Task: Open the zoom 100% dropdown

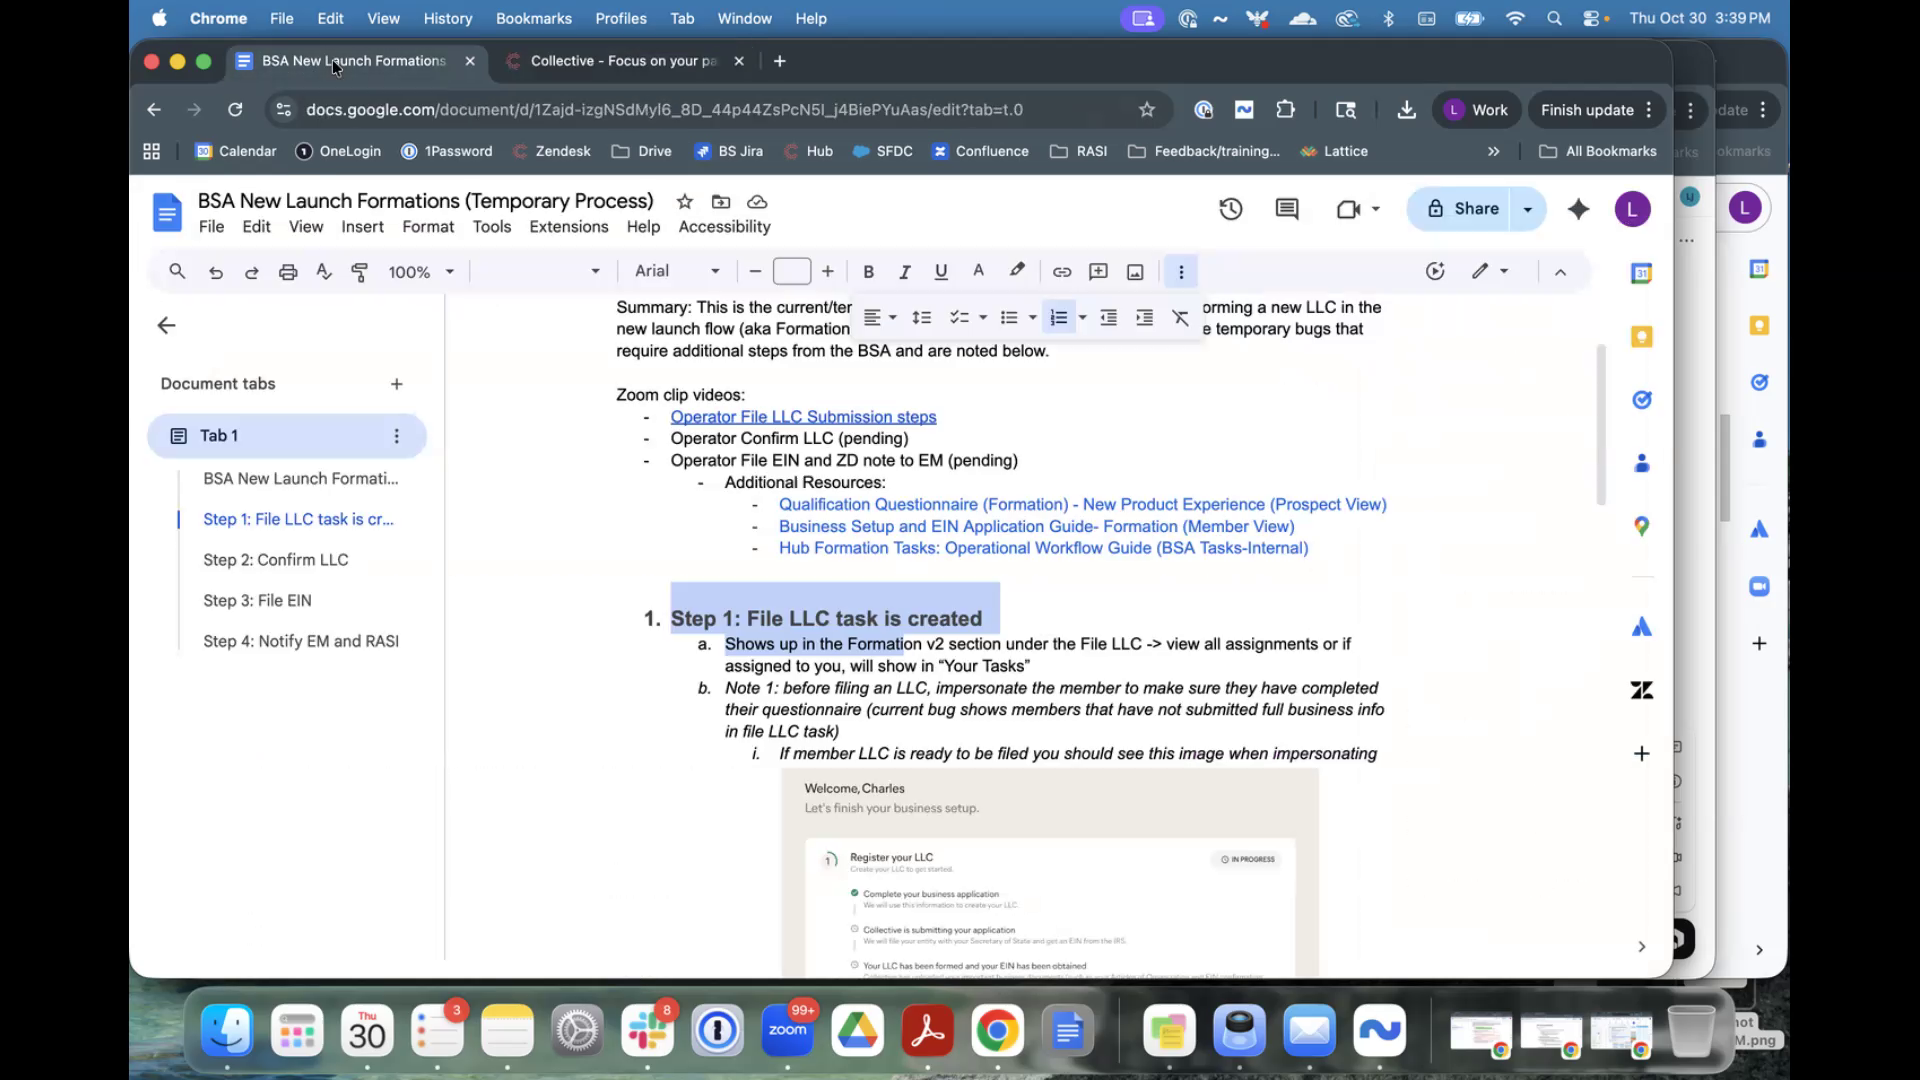Action: (421, 272)
